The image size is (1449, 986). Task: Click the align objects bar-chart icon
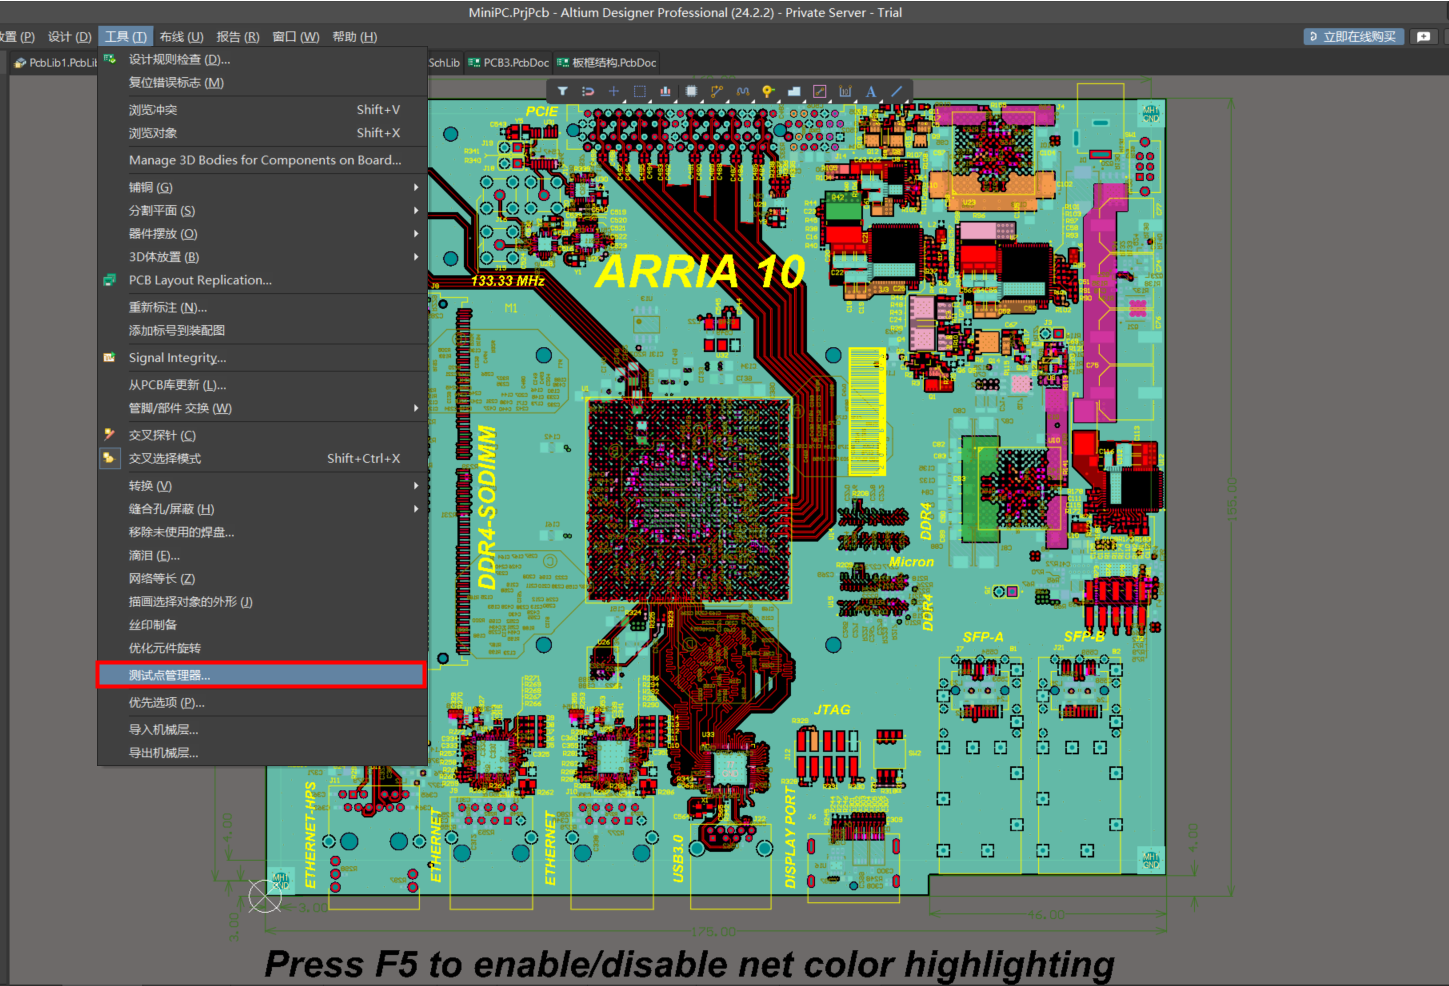(665, 91)
